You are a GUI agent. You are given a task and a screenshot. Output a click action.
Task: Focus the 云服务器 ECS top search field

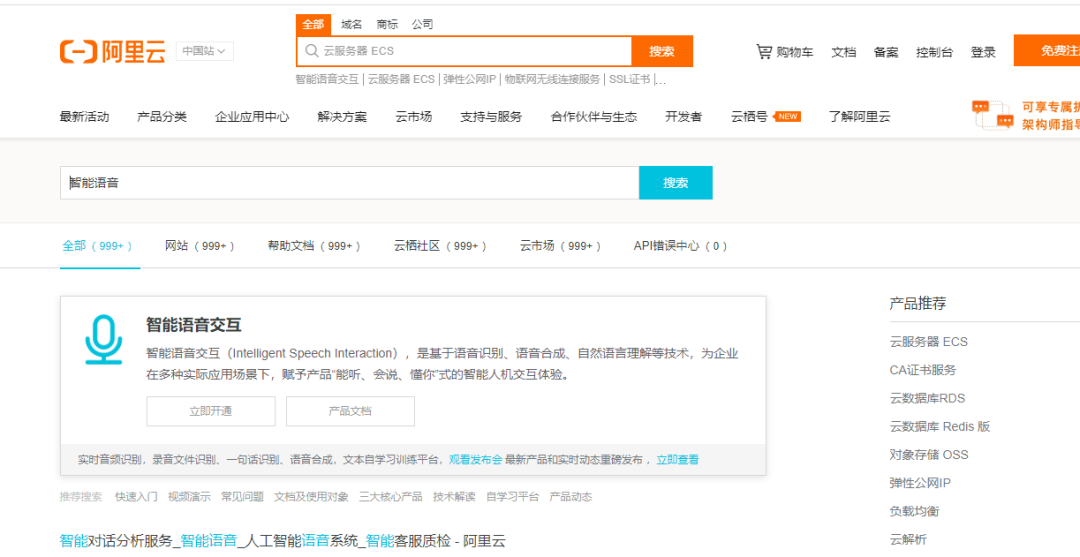464,51
